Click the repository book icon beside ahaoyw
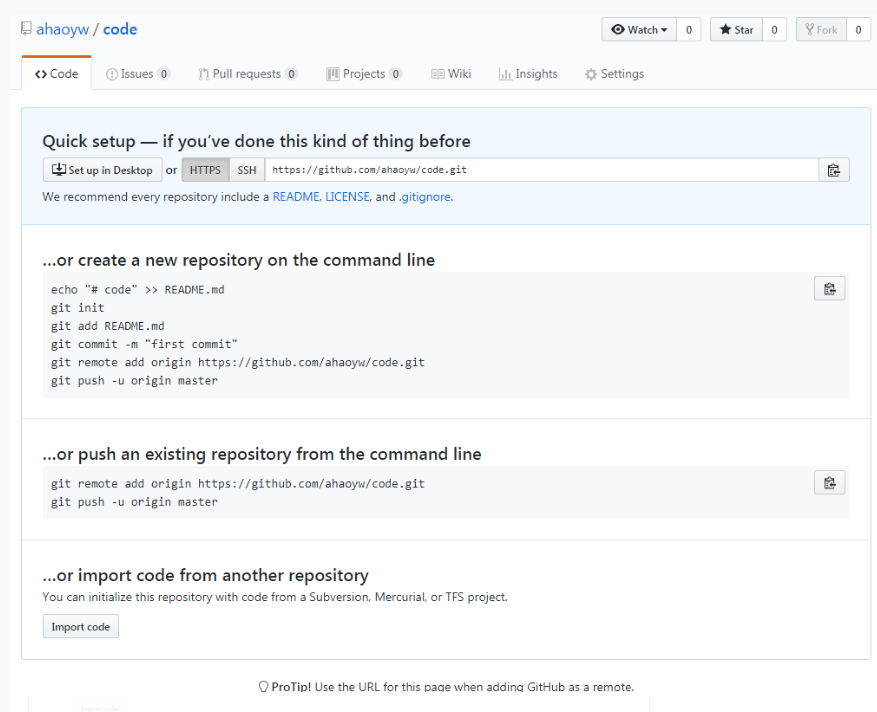 [x=26, y=29]
